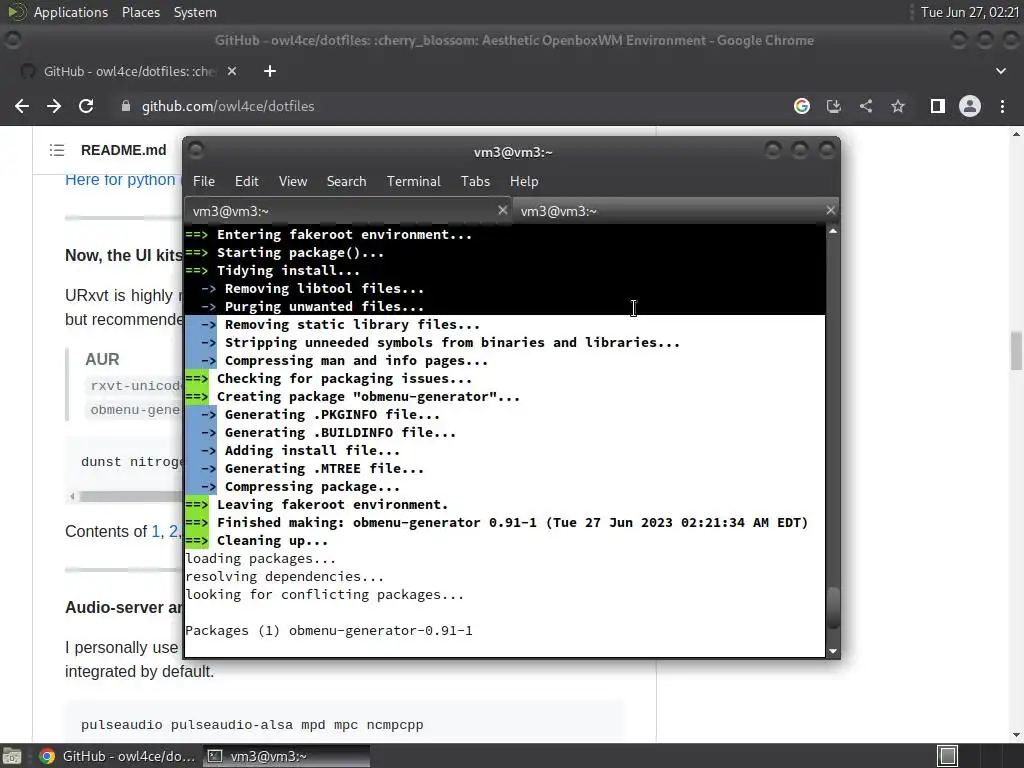The width and height of the screenshot is (1024, 768).
Task: Open the terminal Edit menu
Action: (x=247, y=182)
